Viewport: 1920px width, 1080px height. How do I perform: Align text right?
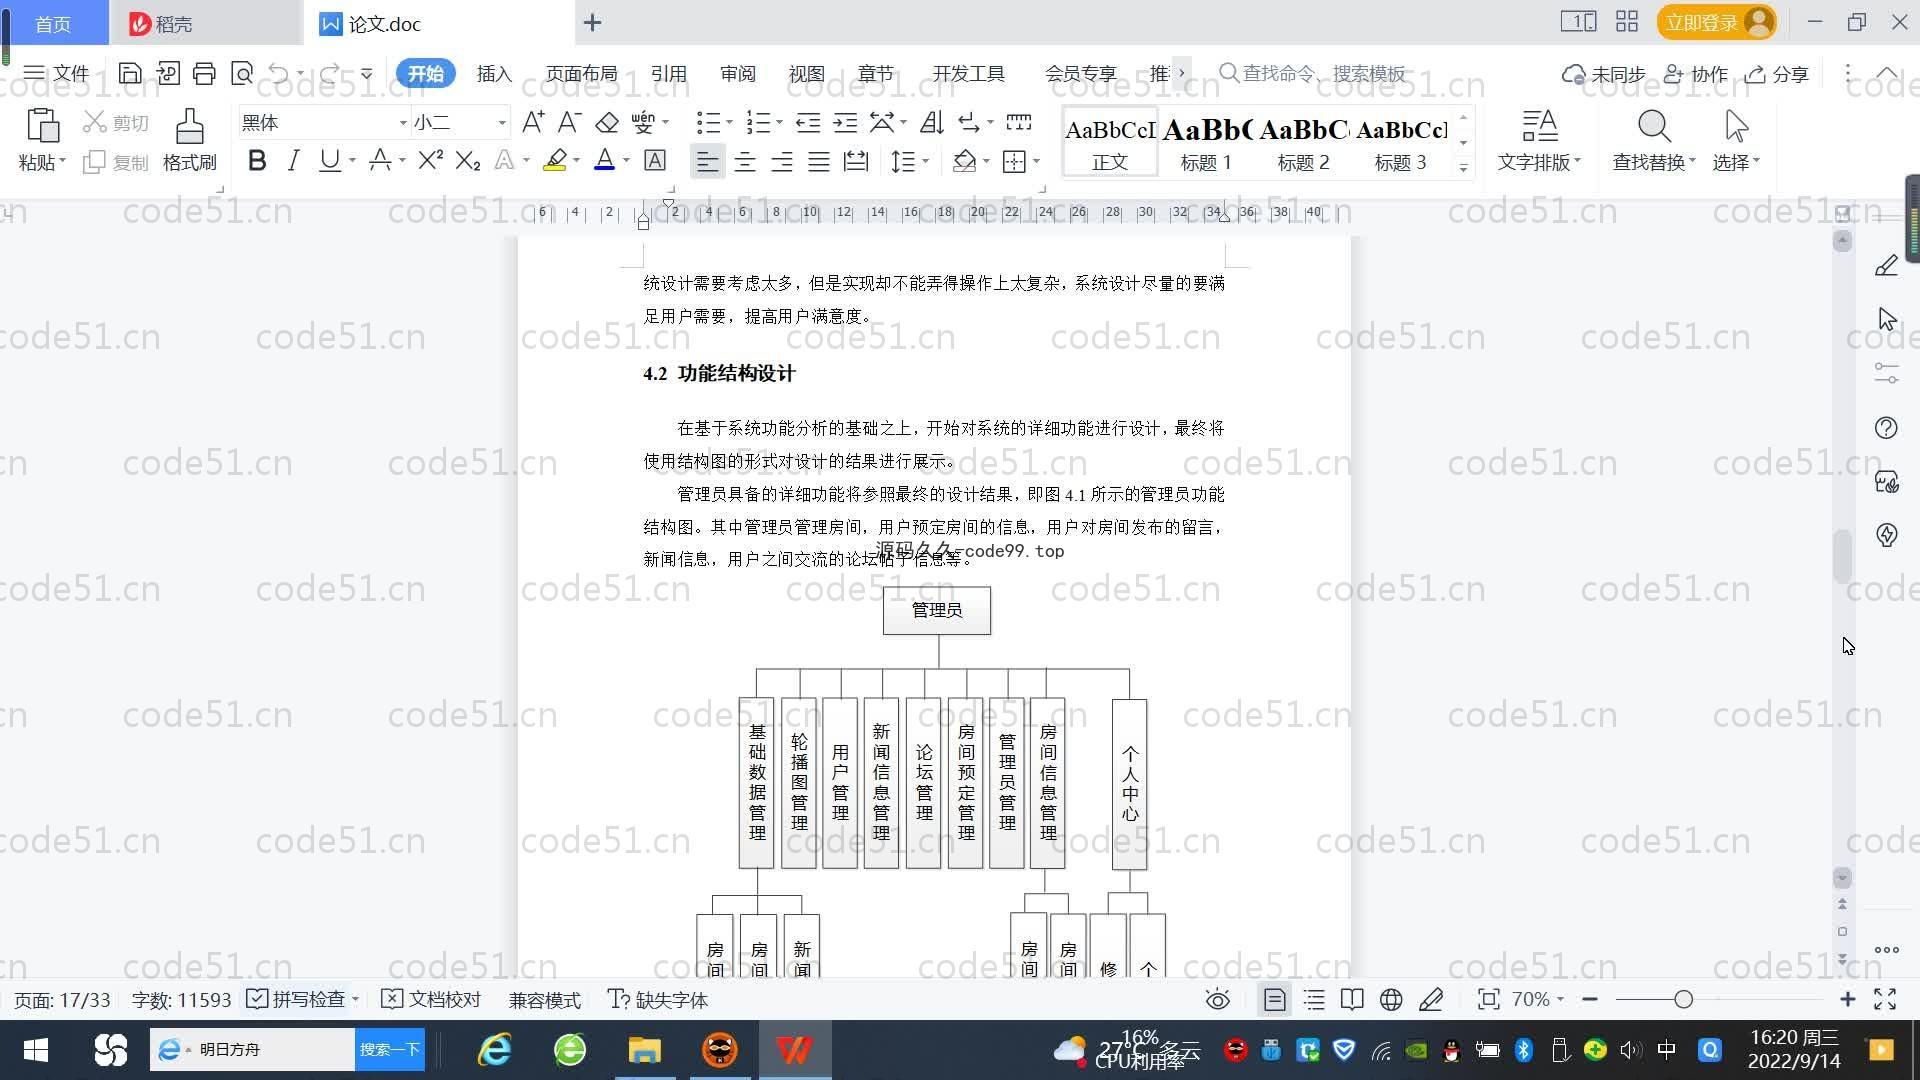point(781,161)
